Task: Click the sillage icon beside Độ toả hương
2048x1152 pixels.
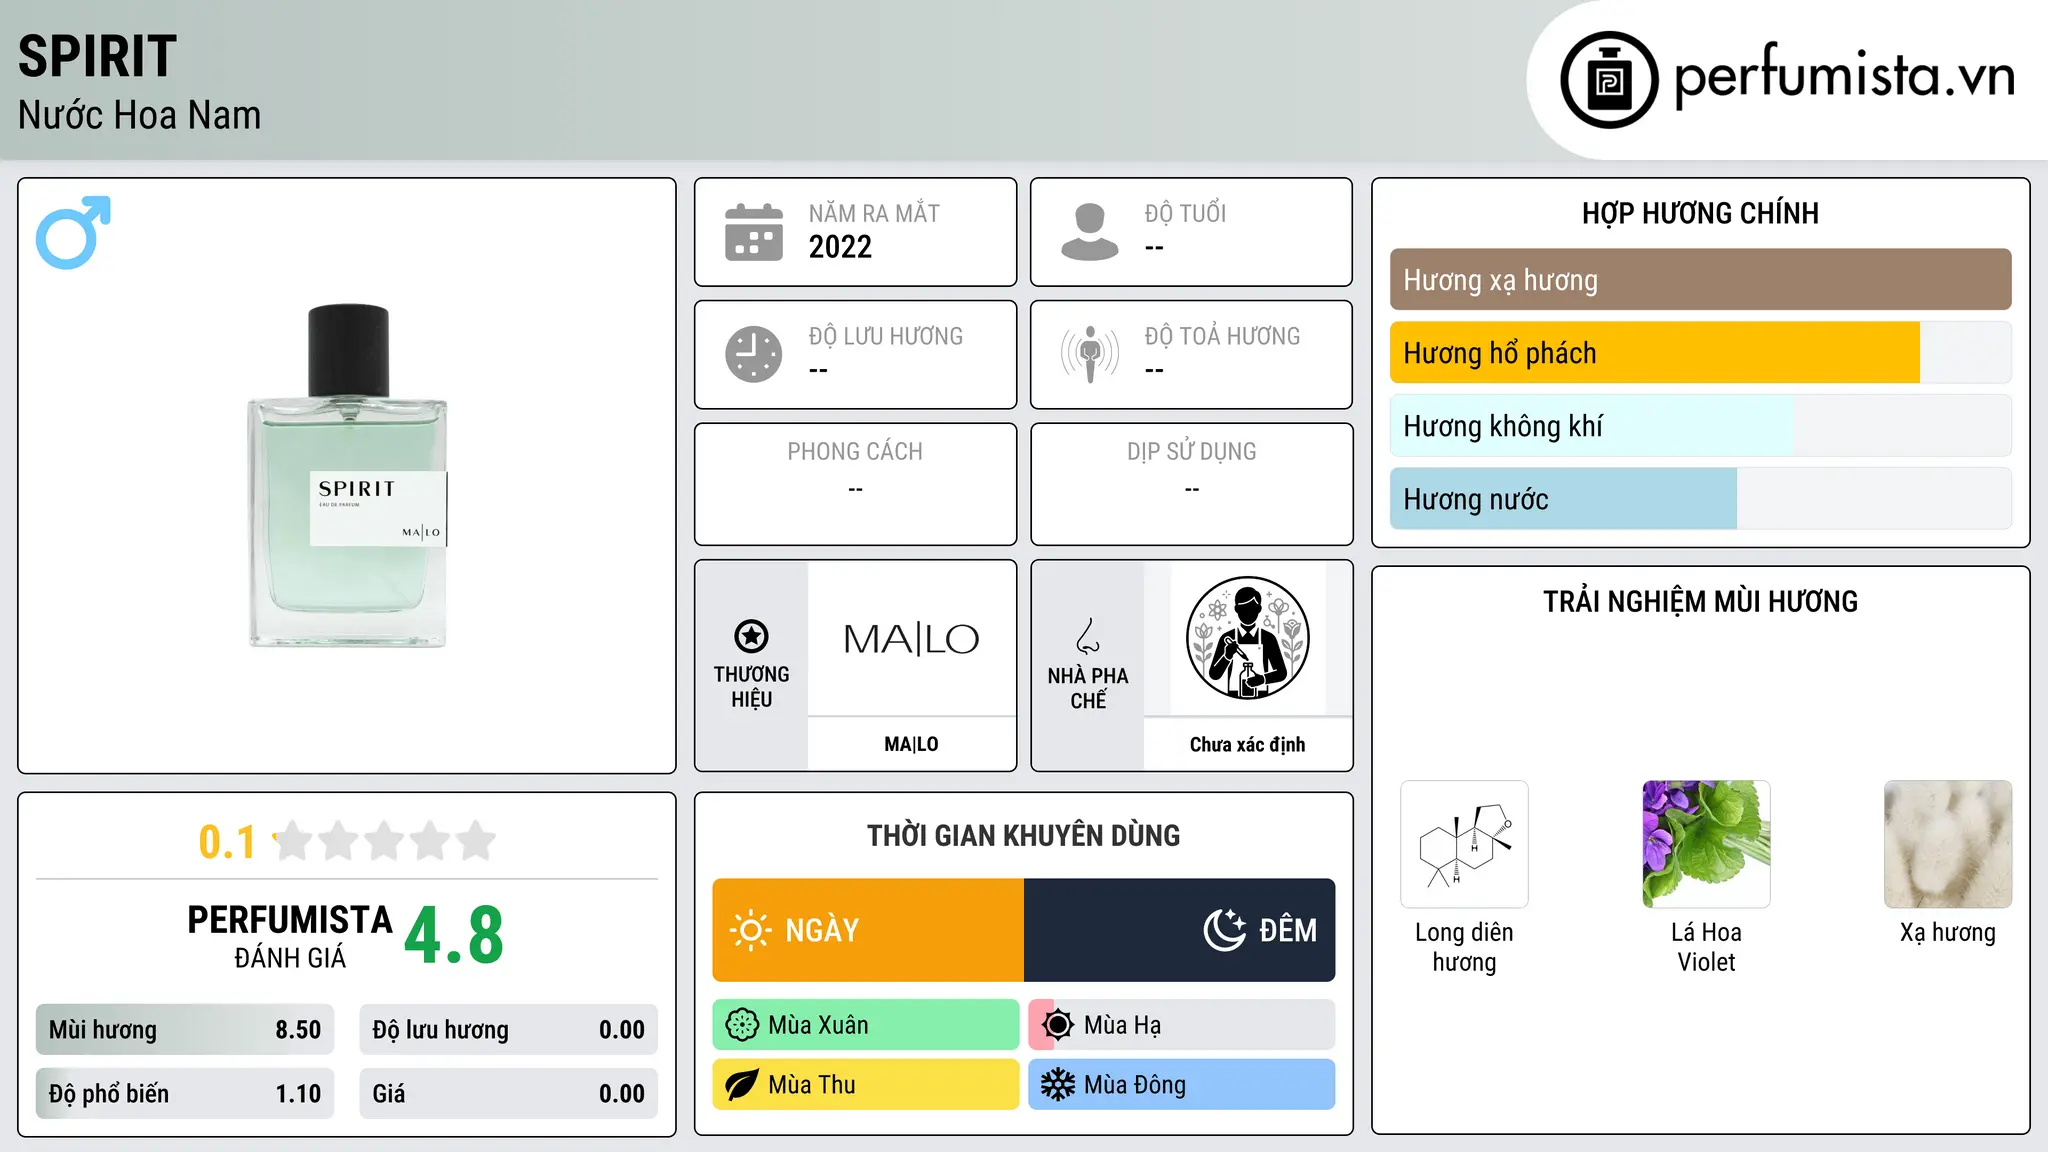Action: pos(1090,354)
